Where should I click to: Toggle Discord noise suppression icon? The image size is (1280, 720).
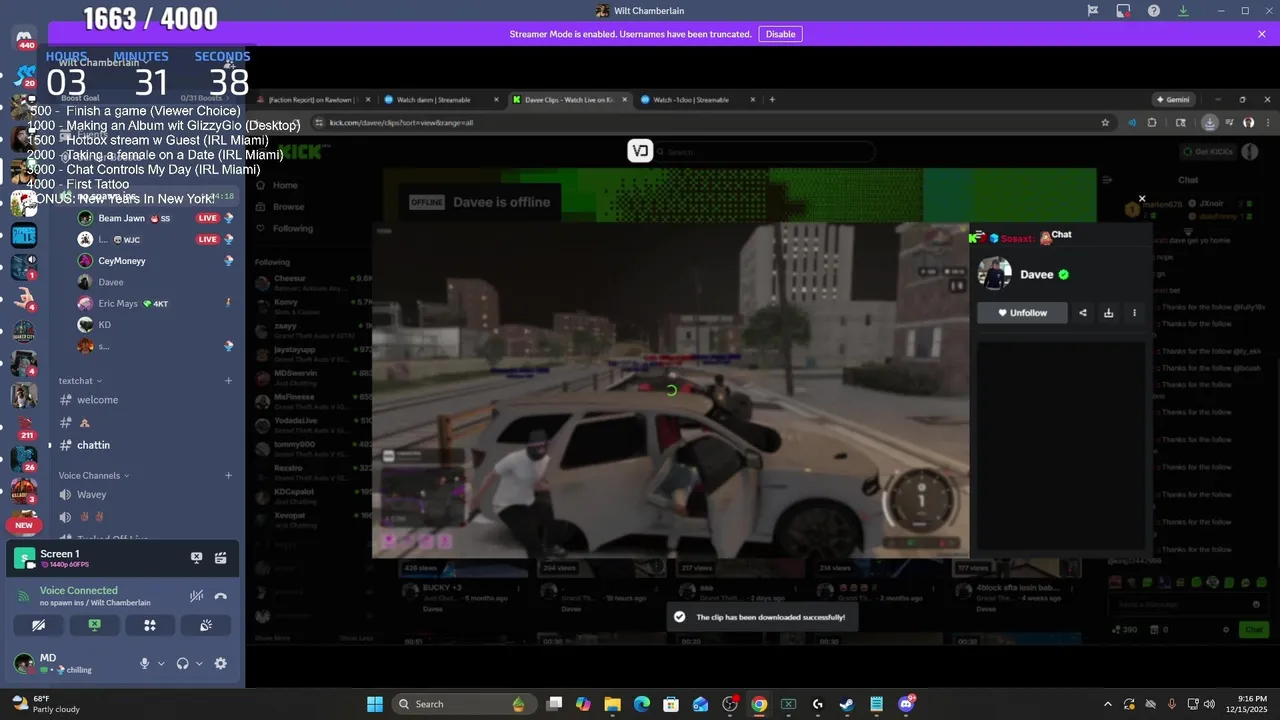[x=197, y=596]
